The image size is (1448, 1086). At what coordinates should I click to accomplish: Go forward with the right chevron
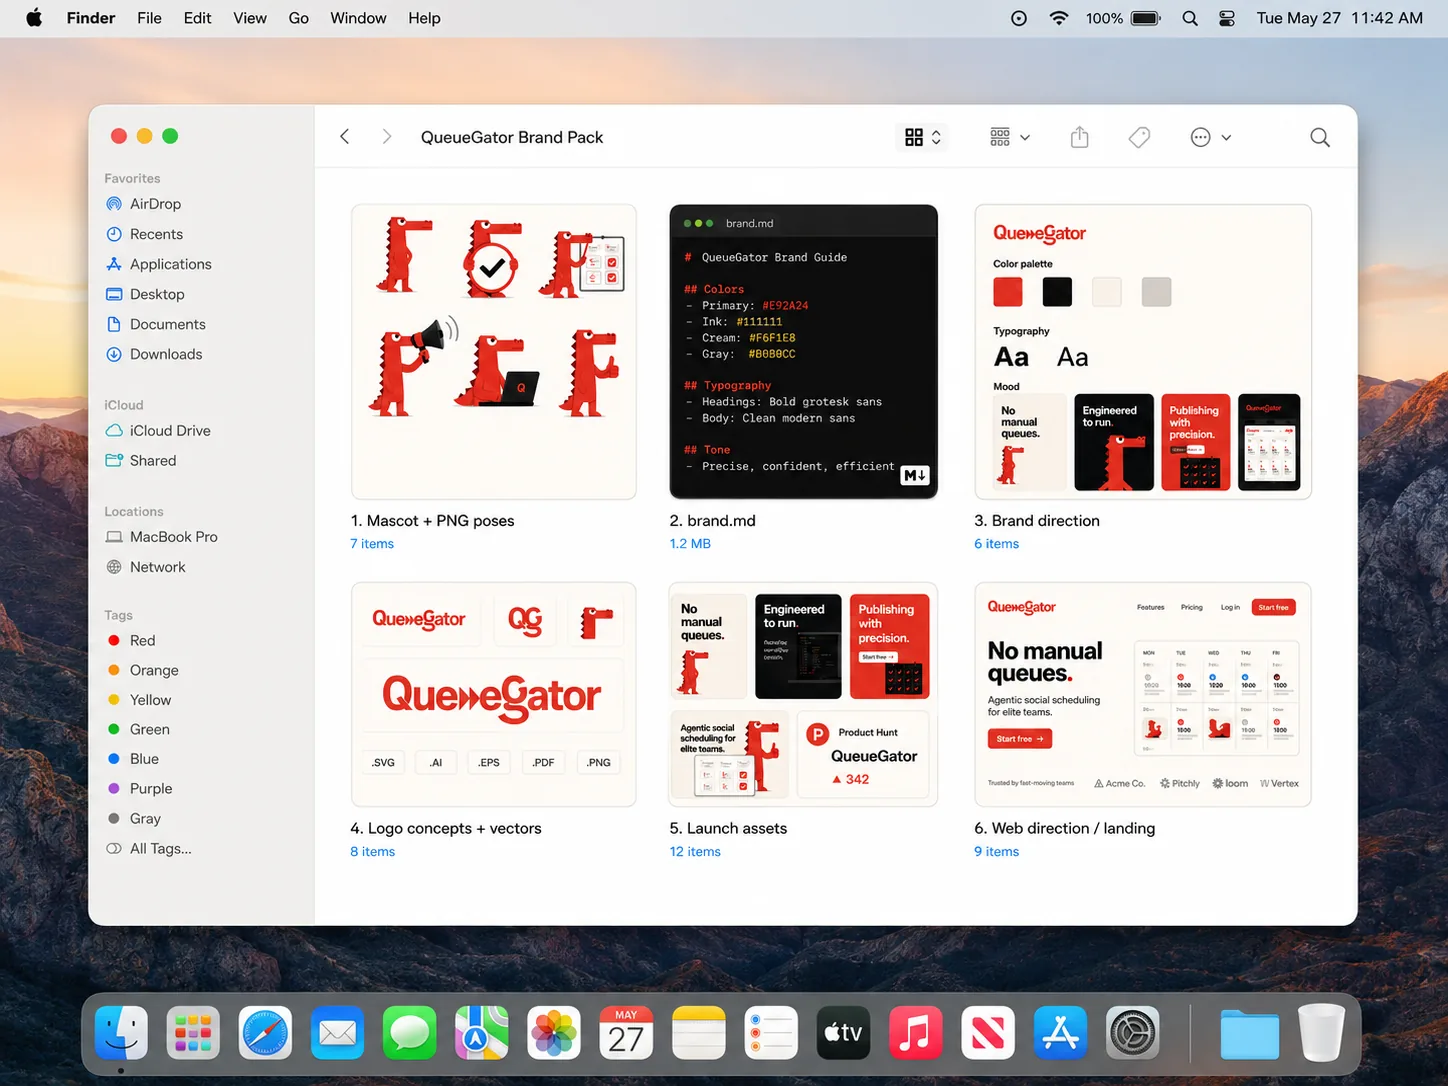[x=387, y=137]
